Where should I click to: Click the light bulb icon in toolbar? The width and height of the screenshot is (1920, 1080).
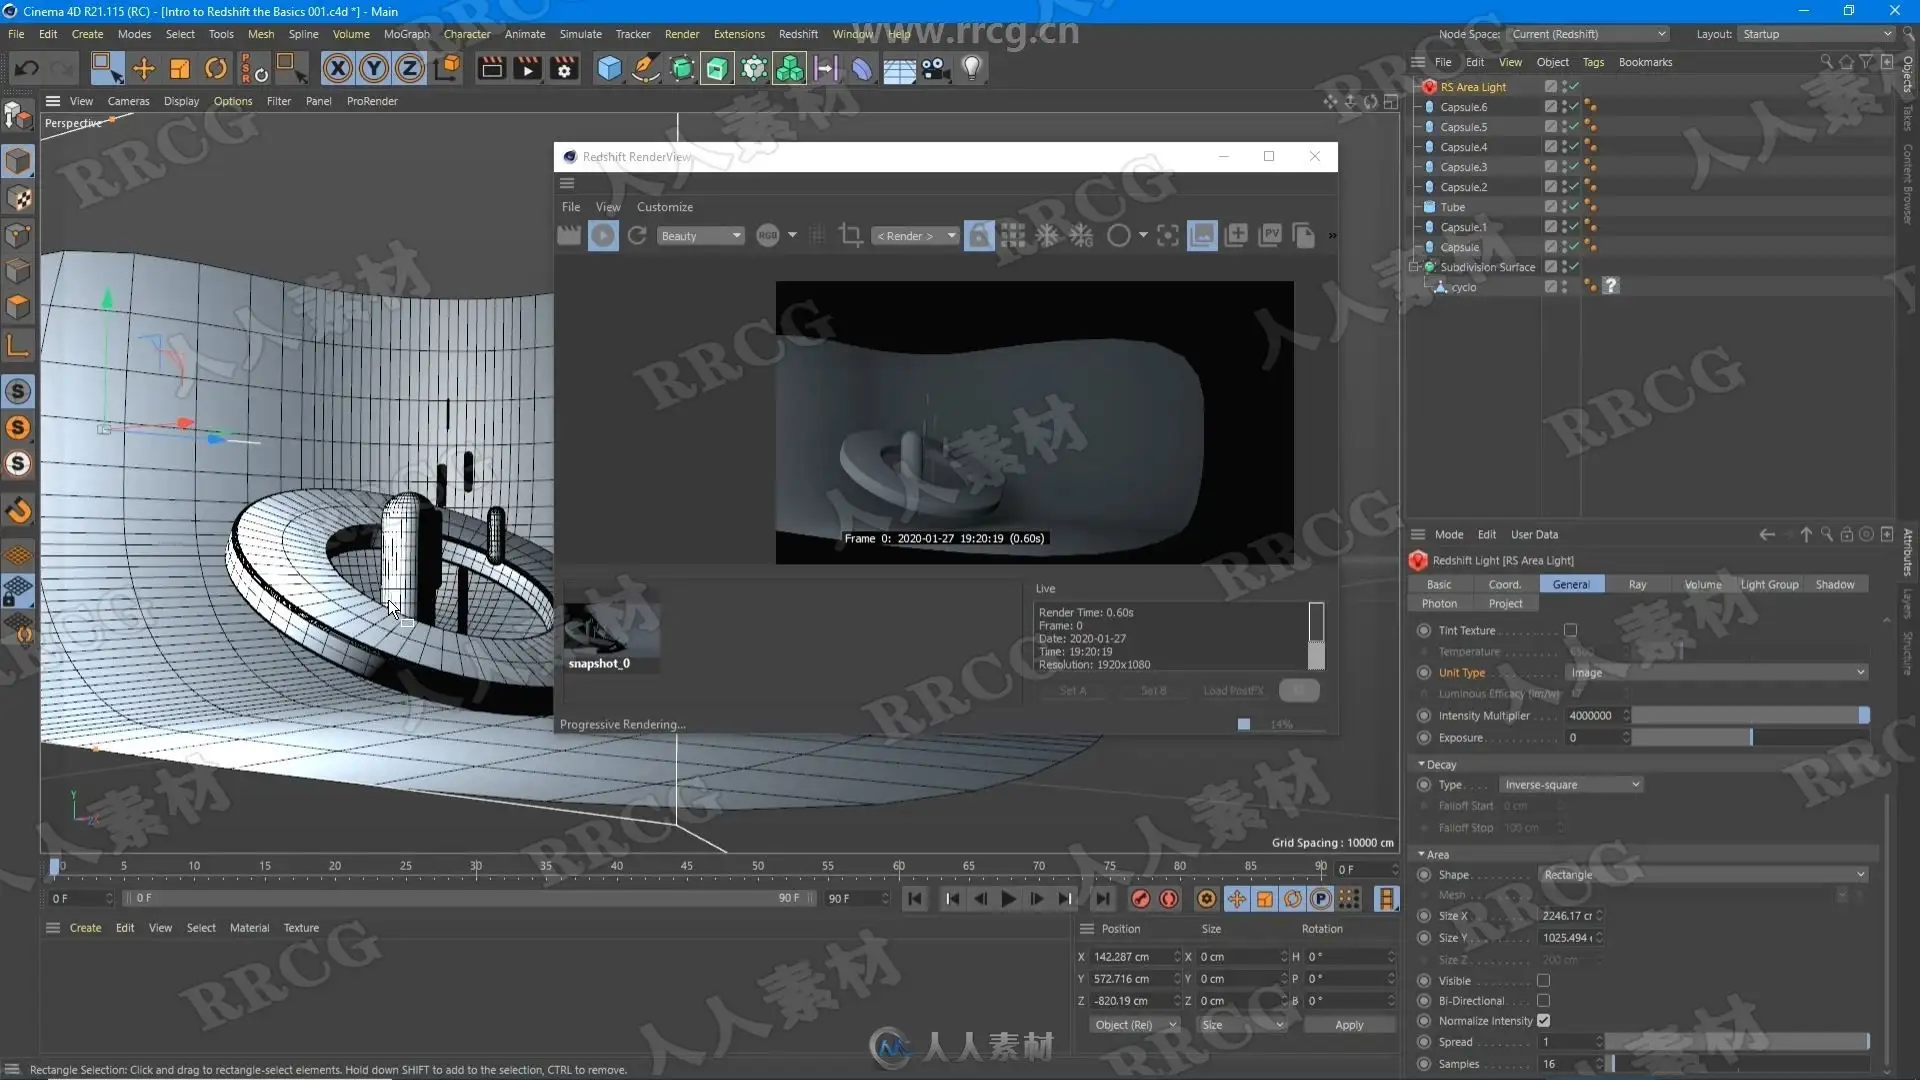(971, 68)
